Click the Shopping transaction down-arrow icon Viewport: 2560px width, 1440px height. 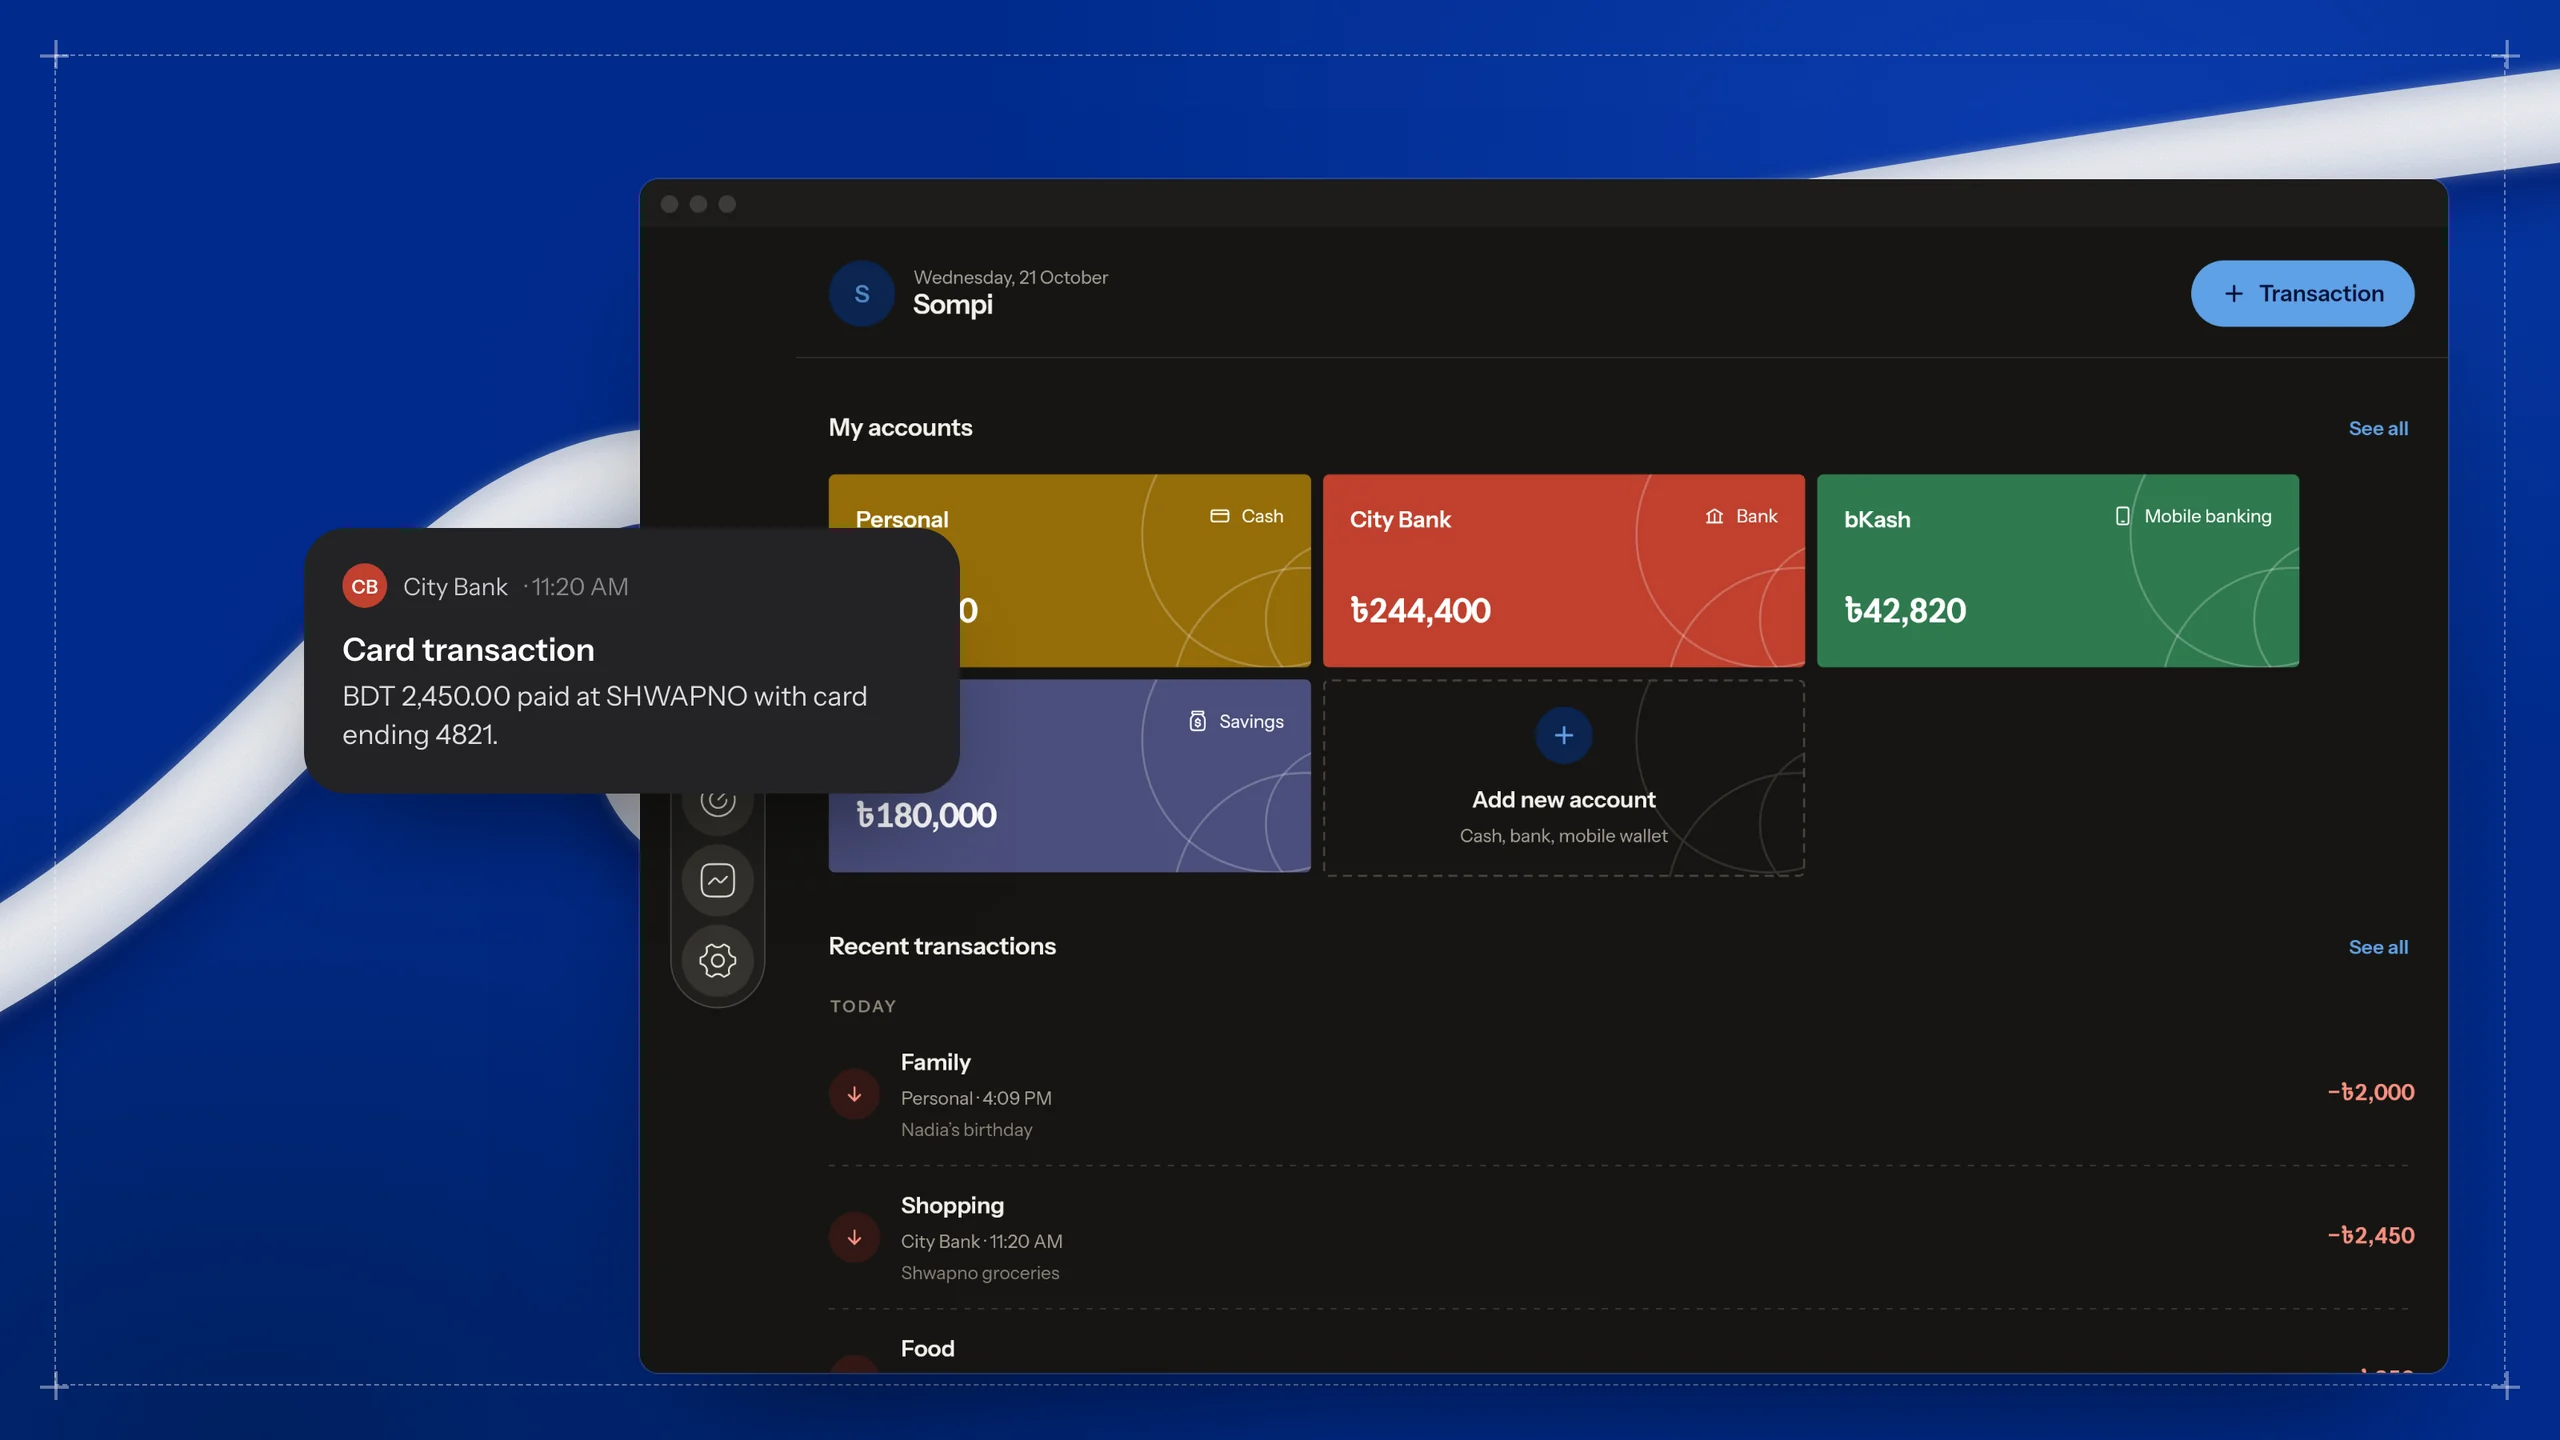click(x=854, y=1237)
